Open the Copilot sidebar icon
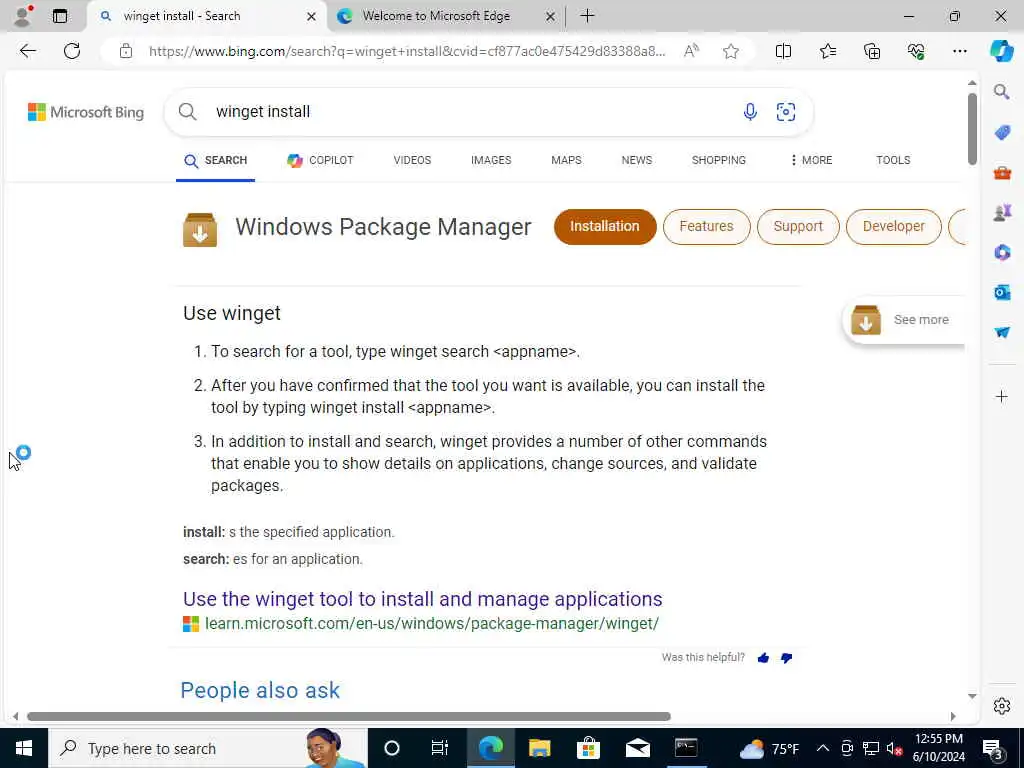This screenshot has height=768, width=1024. pos(1001,51)
